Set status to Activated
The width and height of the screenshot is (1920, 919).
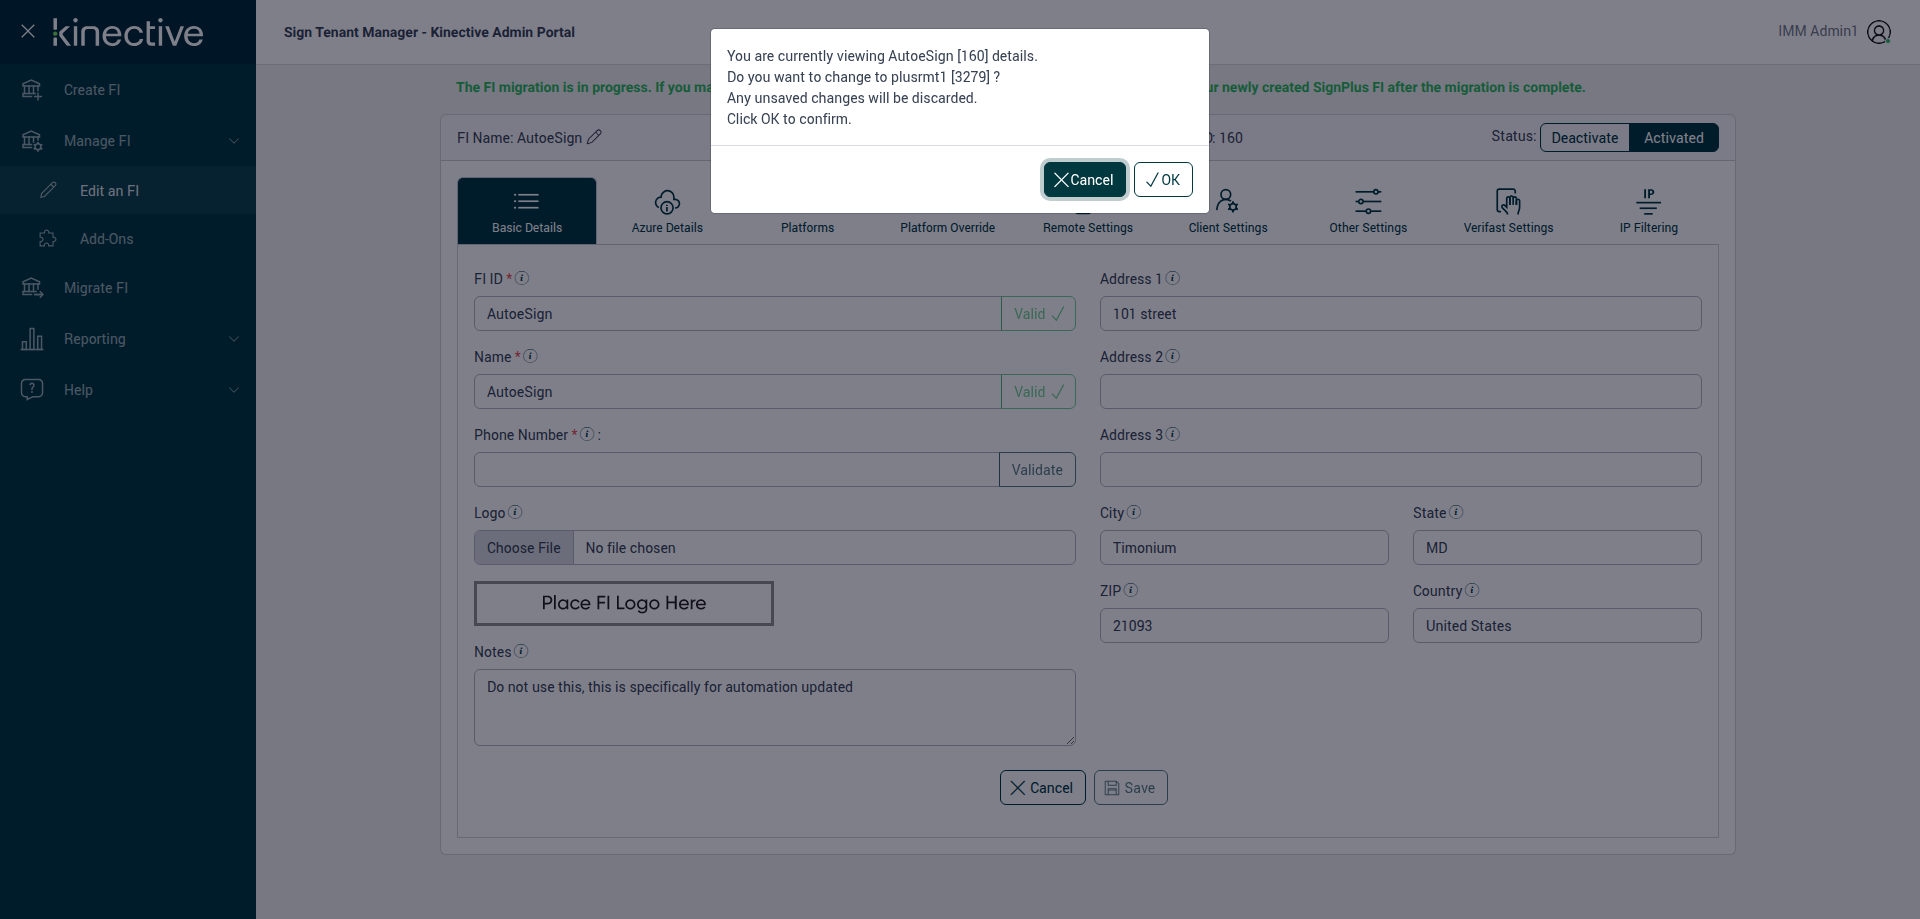[x=1674, y=138]
